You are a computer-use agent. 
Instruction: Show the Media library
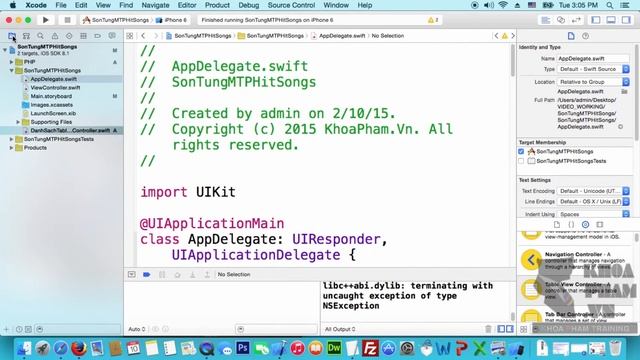600,224
